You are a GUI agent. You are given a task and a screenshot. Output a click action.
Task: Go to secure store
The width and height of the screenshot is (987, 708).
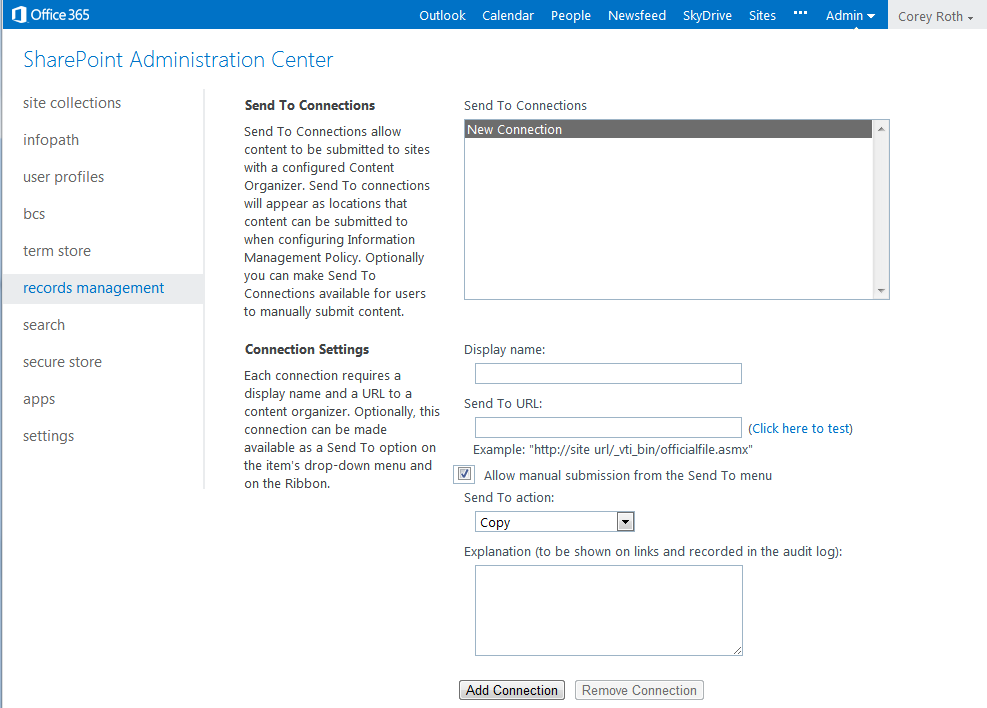point(62,362)
